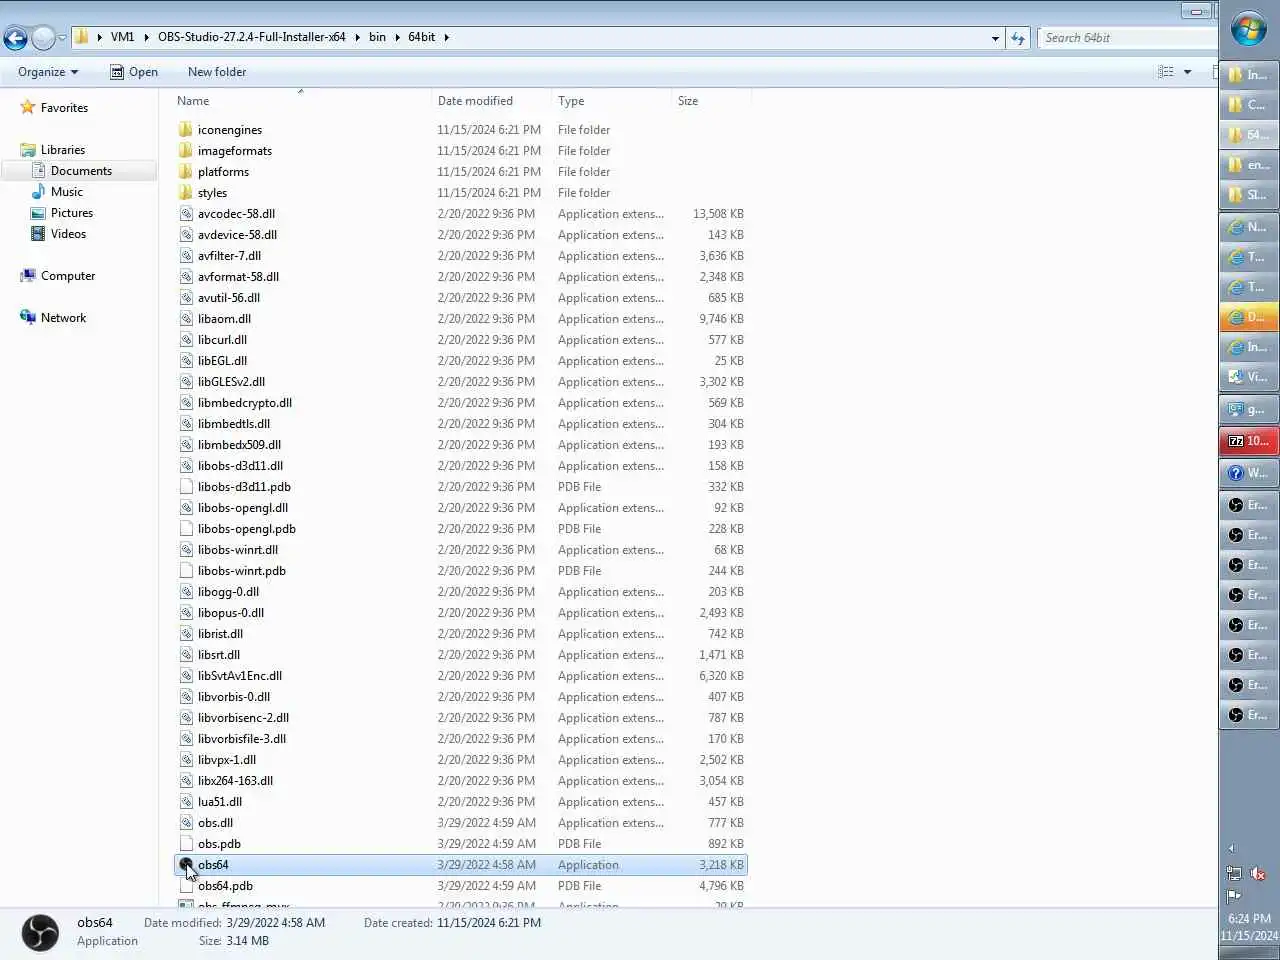Click the Back navigation arrow button

tap(15, 38)
